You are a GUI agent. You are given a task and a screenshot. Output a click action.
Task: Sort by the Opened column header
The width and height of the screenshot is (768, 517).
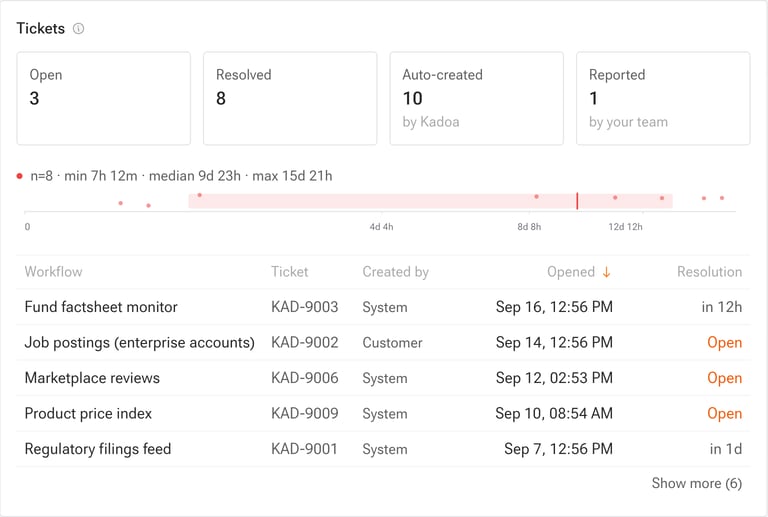click(x=571, y=272)
